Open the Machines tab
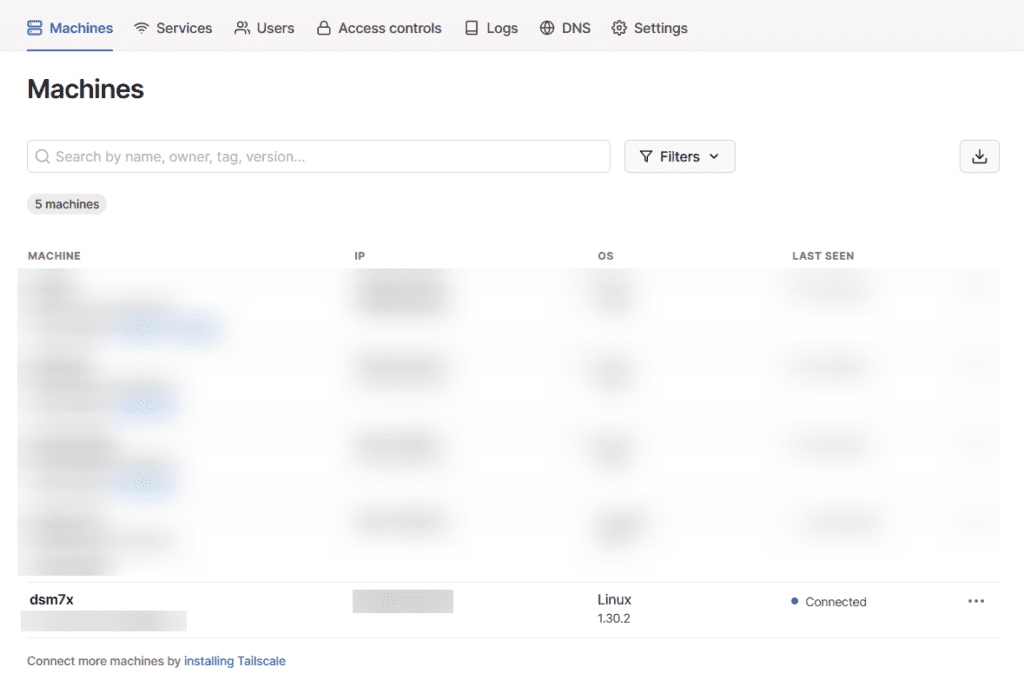Viewport: 1024px width, 693px height. click(x=70, y=28)
